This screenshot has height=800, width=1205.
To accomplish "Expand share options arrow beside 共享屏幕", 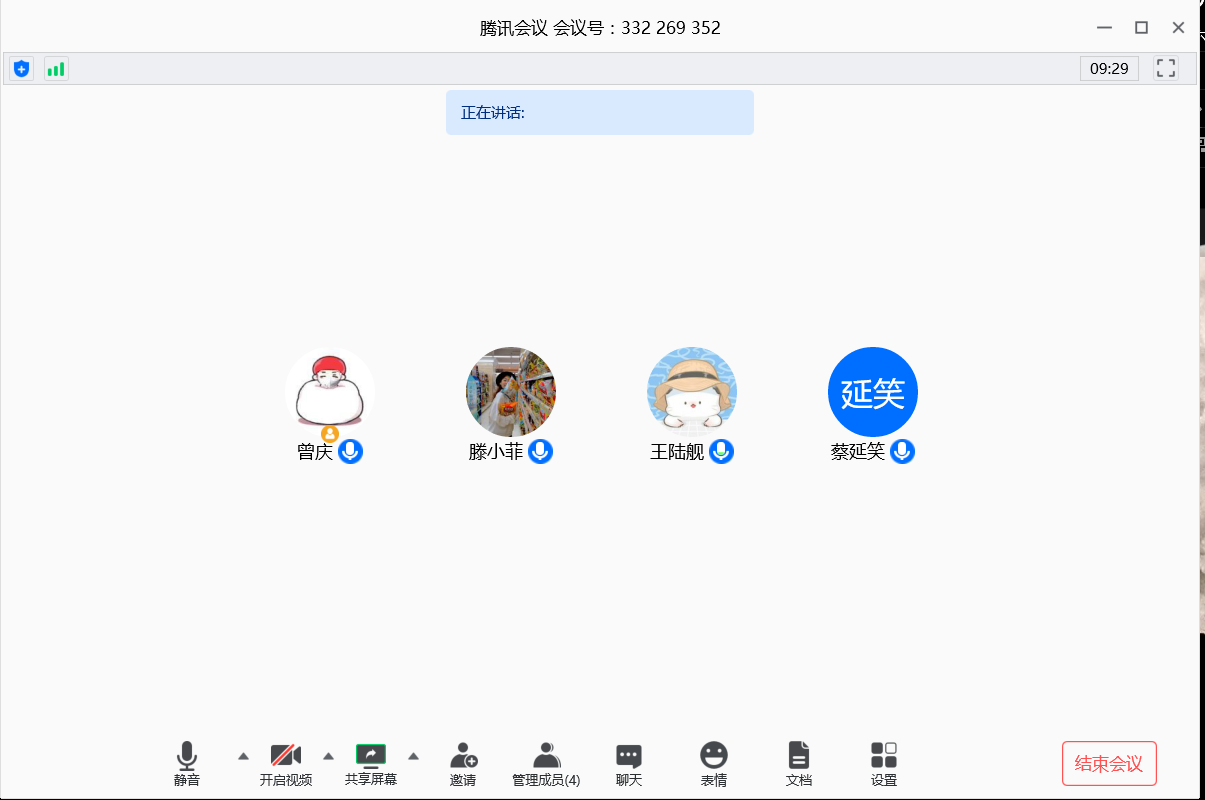I will point(413,756).
